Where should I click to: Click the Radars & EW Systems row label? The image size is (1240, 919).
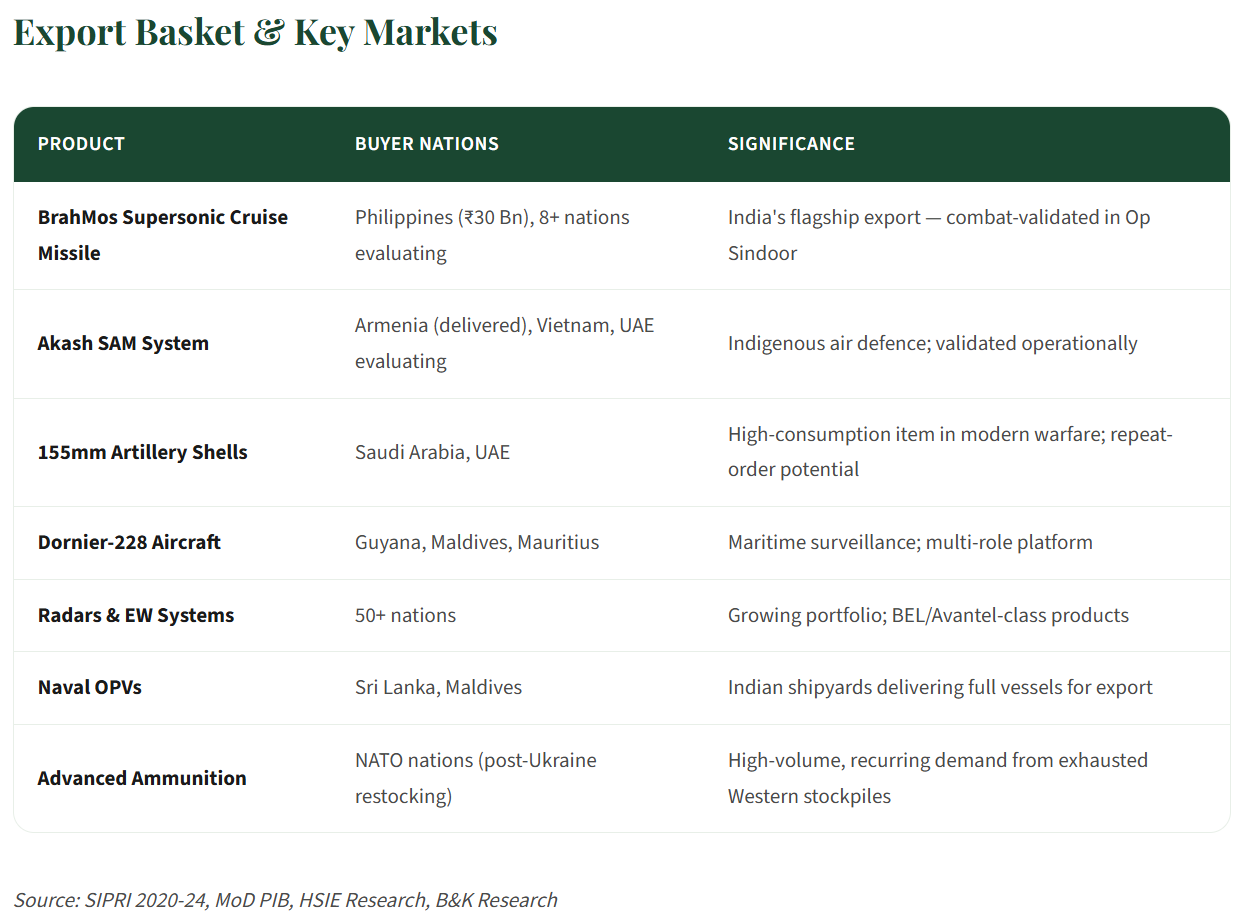pos(136,616)
